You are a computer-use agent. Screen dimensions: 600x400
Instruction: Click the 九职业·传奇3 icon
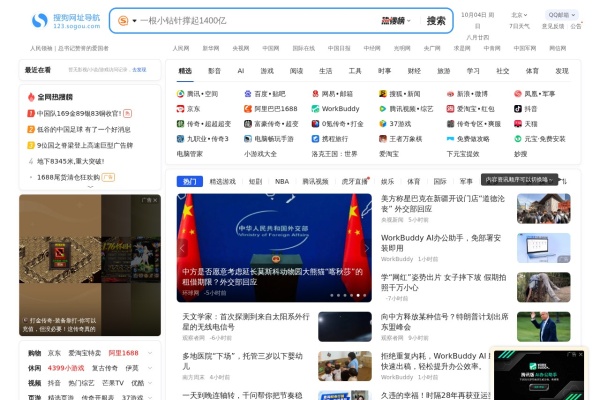(180, 139)
